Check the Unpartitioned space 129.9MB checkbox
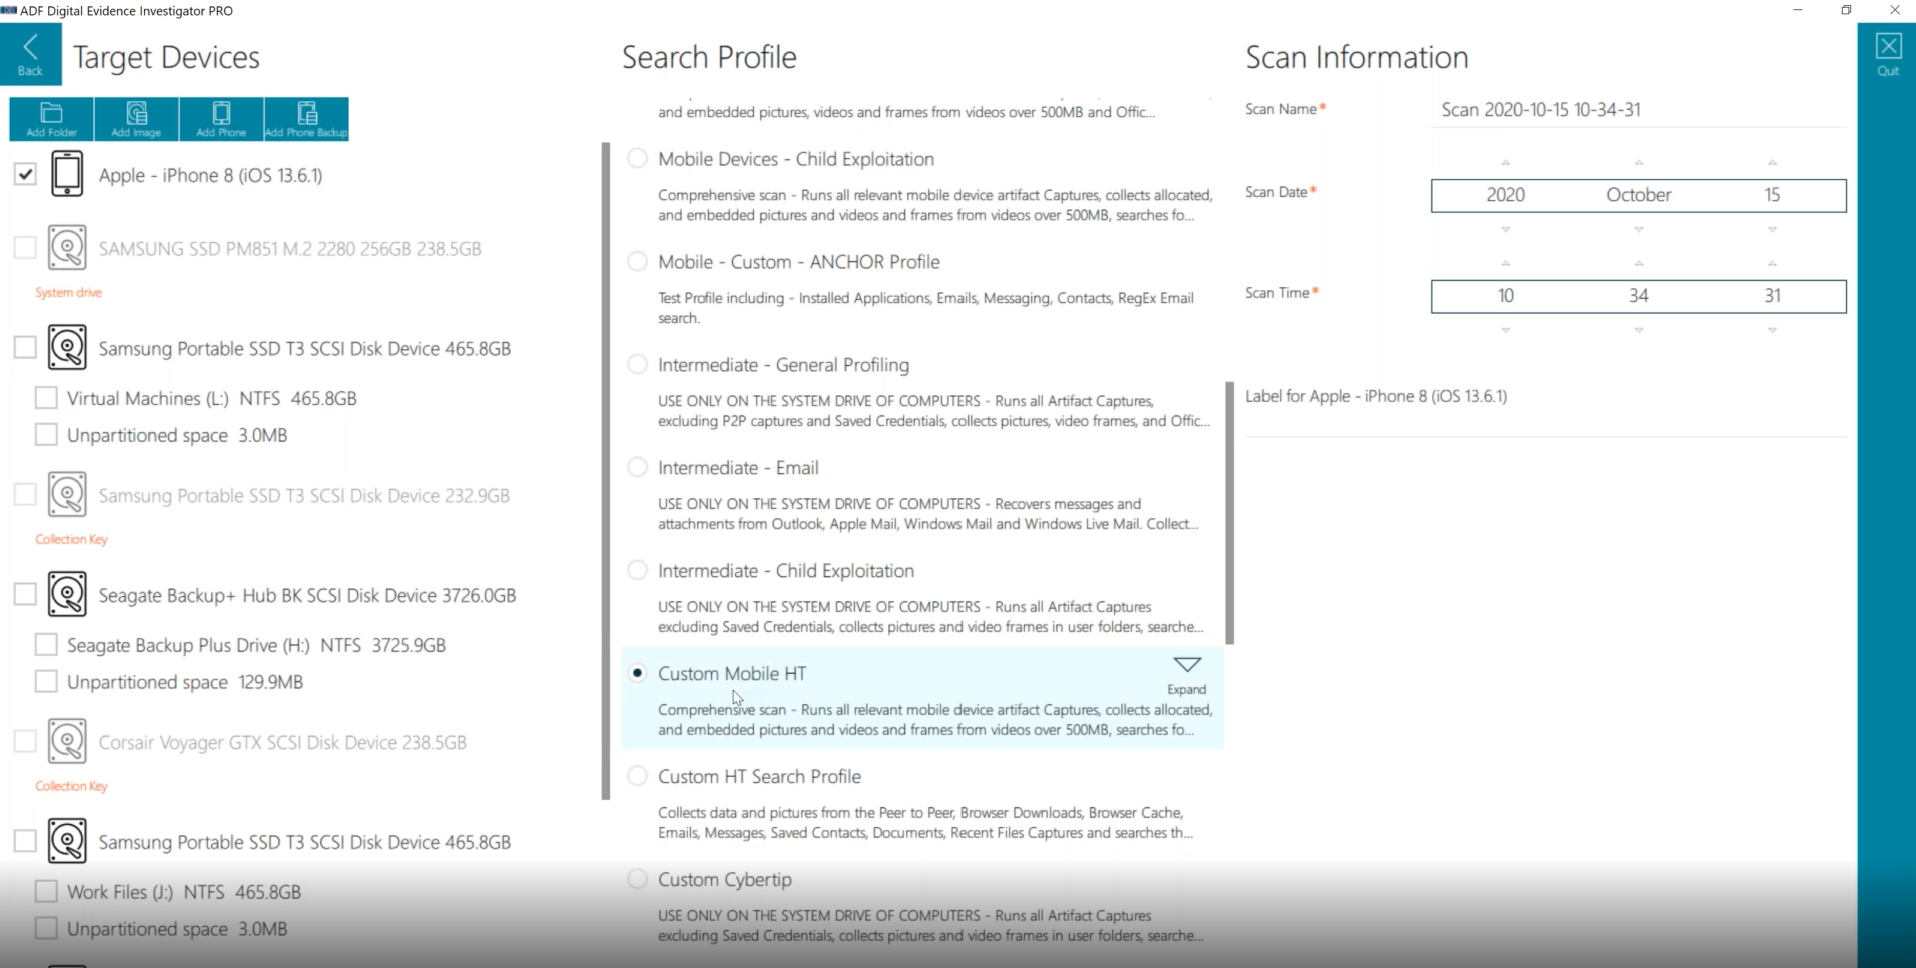Image resolution: width=1916 pixels, height=968 pixels. pos(46,682)
